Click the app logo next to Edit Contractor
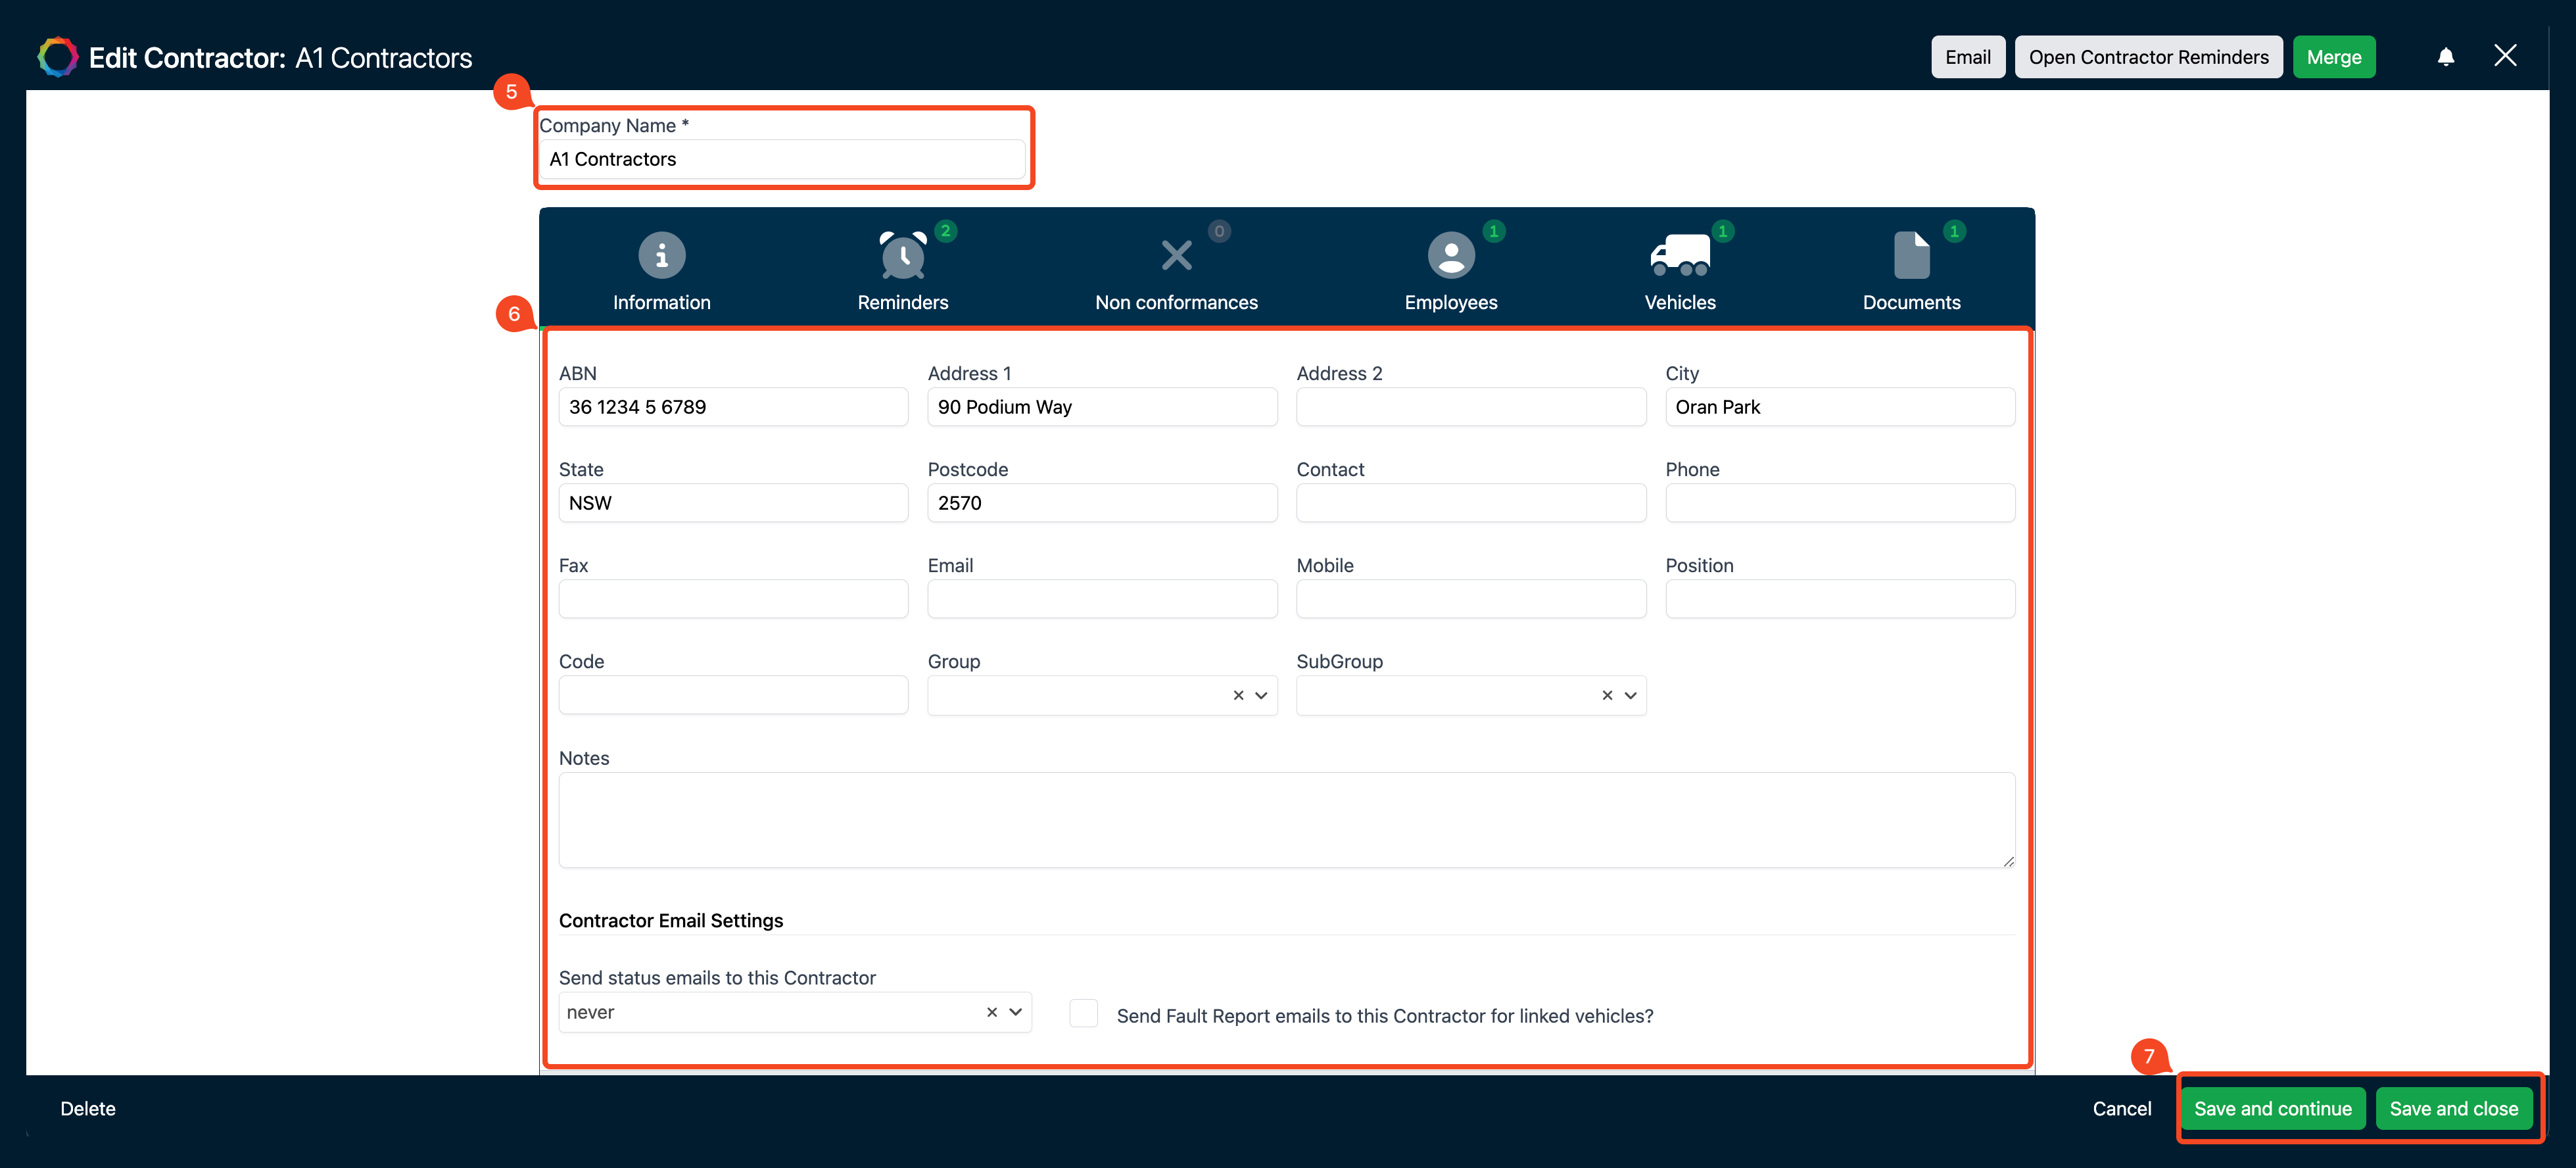The width and height of the screenshot is (2576, 1168). pos(57,56)
